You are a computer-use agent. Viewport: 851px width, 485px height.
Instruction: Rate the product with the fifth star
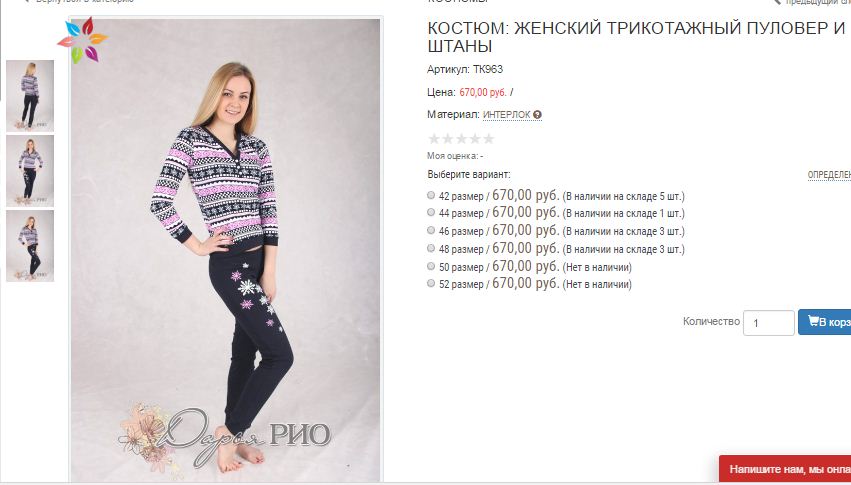[488, 139]
